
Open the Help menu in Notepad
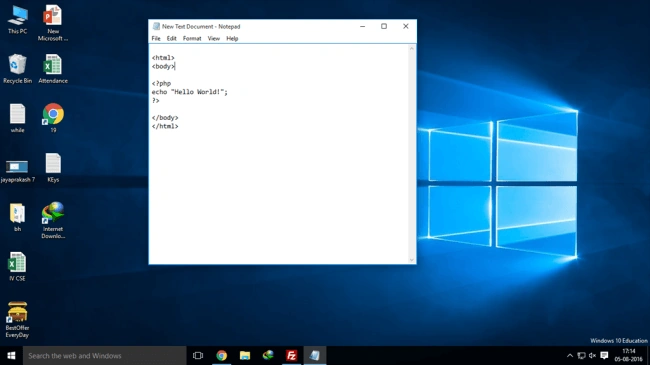click(232, 39)
